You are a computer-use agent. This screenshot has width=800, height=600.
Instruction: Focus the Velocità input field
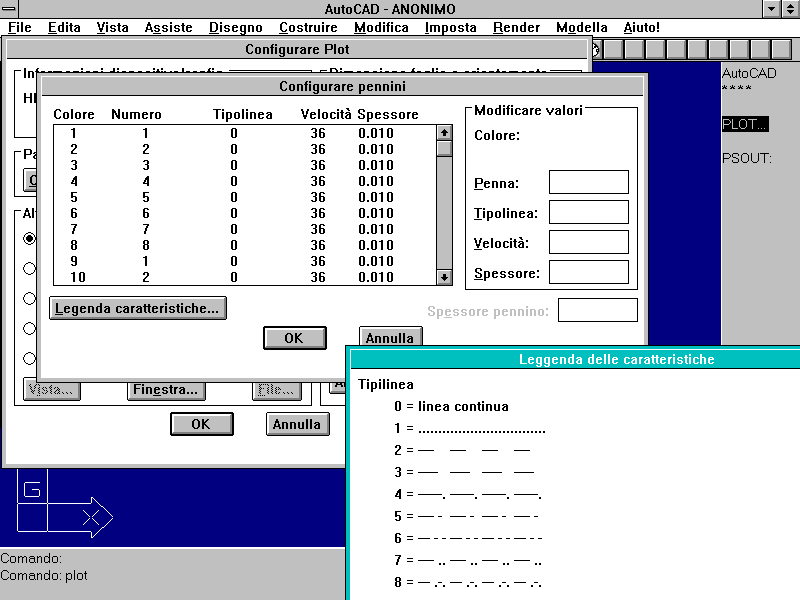pos(589,242)
